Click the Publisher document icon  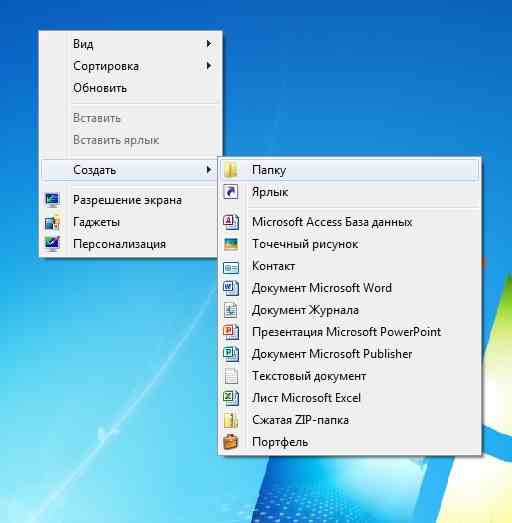(231, 354)
